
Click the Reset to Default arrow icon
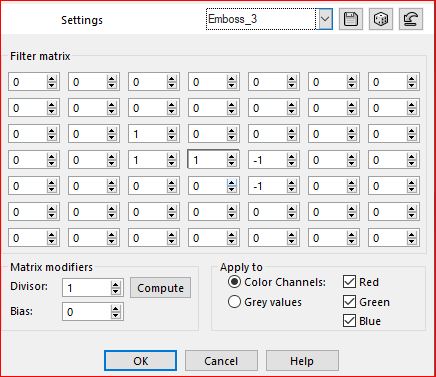(411, 19)
